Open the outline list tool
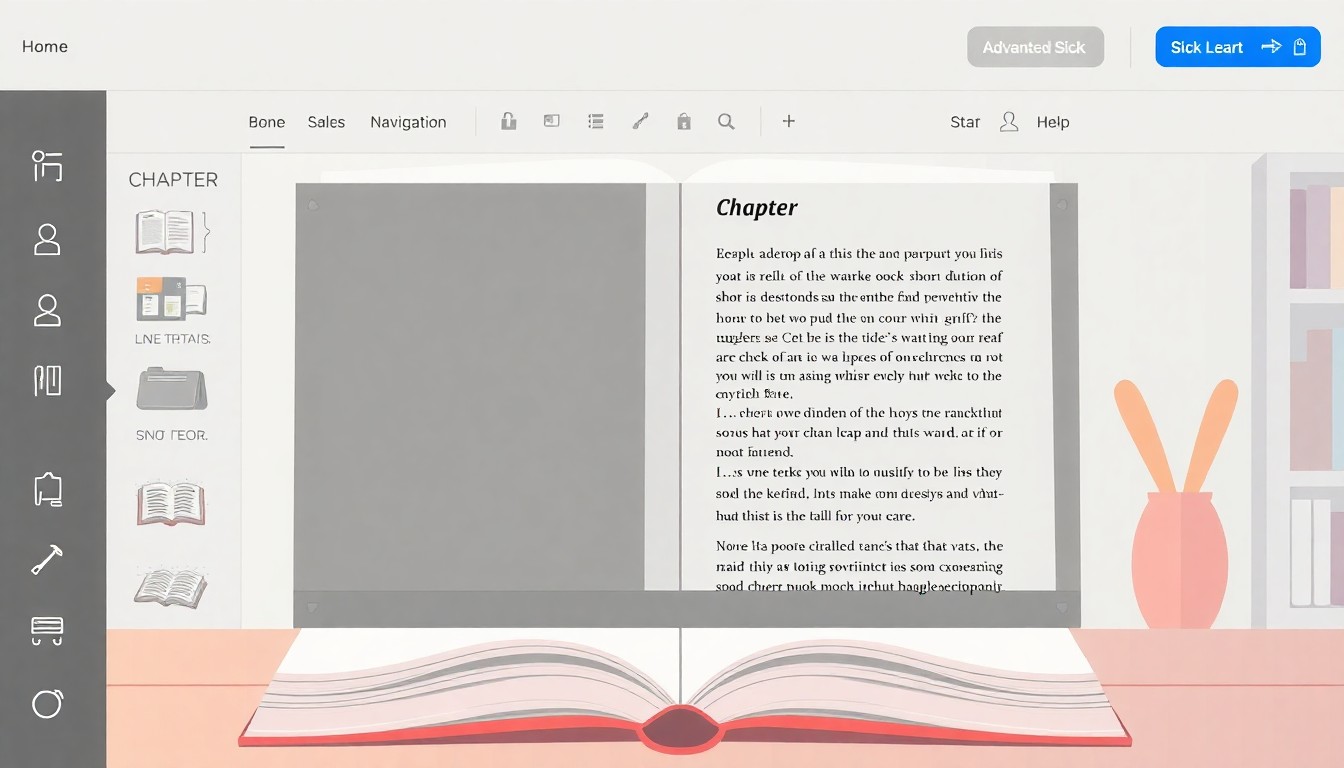1344x768 pixels. (595, 120)
